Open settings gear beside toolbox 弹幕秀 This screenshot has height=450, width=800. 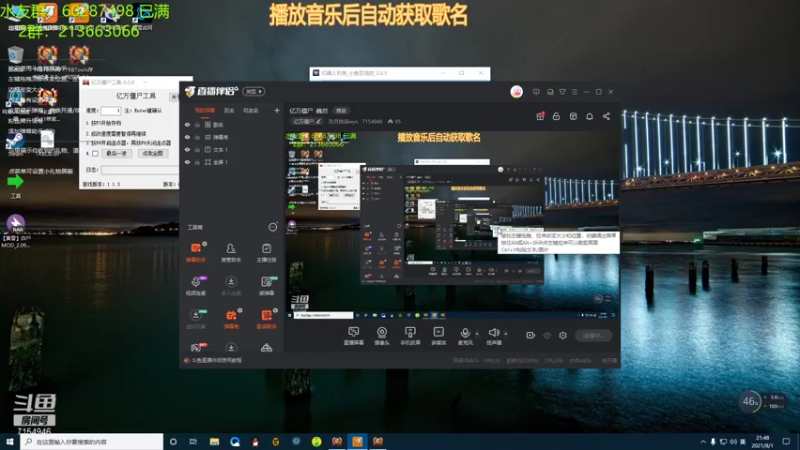point(240,310)
